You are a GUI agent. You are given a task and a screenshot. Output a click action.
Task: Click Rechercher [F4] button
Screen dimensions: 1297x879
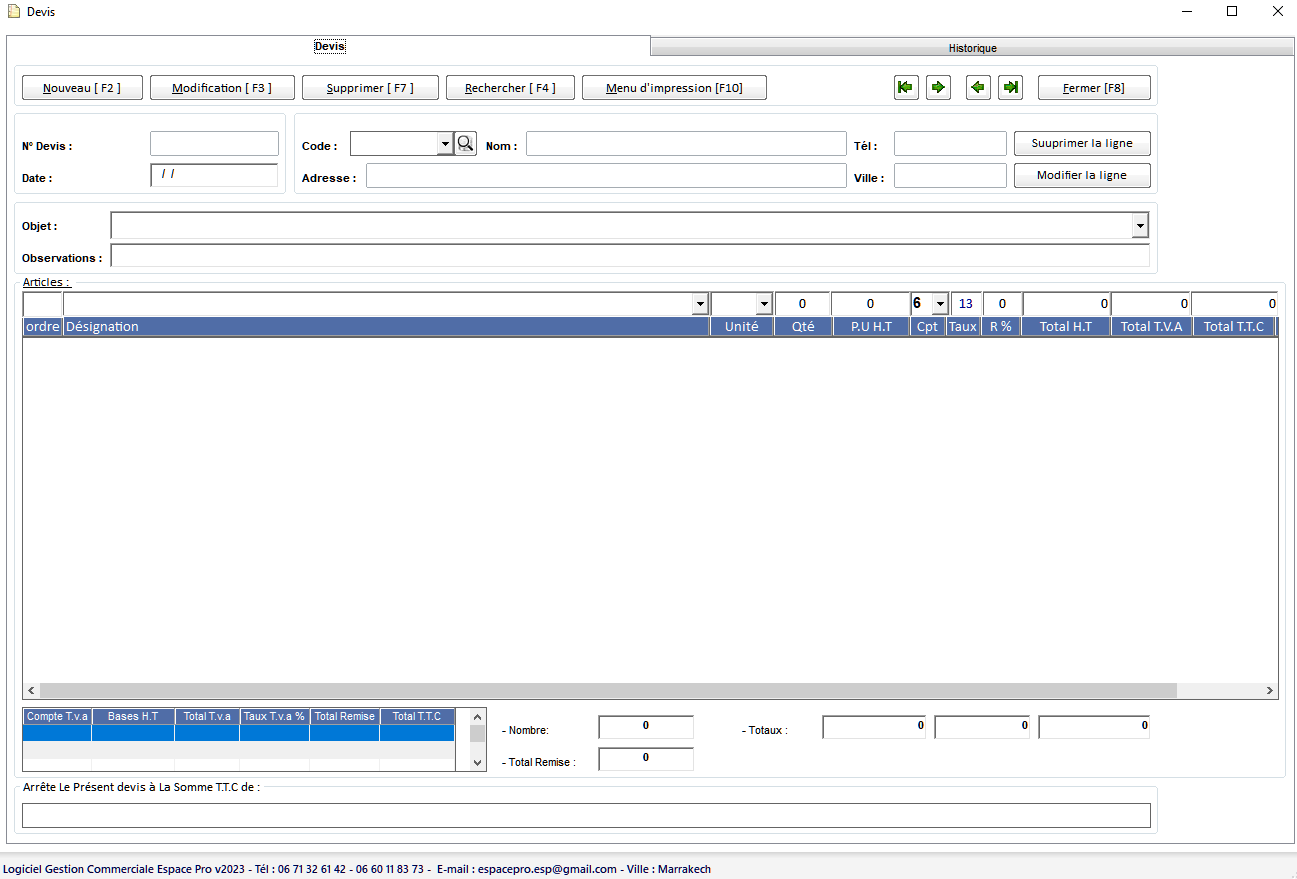coord(510,88)
